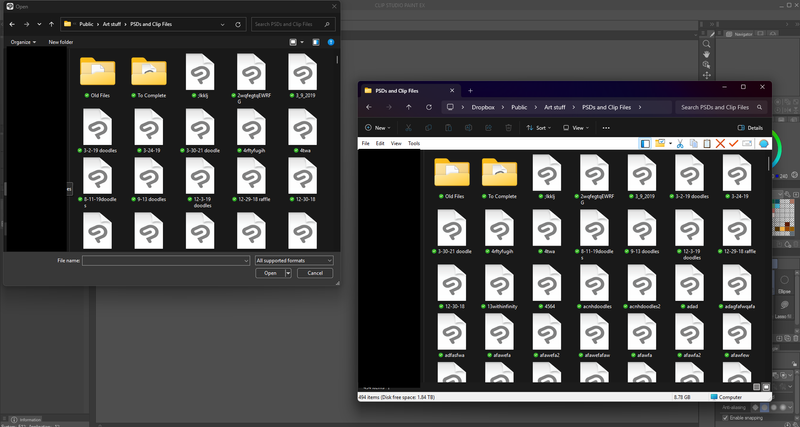
Task: Expand the All supported formats dropdown
Action: pyautogui.click(x=293, y=260)
